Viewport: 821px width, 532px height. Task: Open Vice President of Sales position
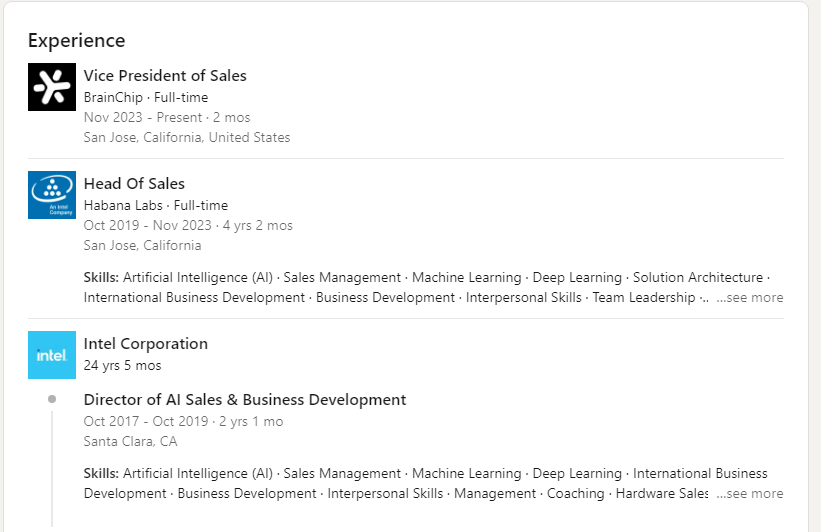[x=165, y=76]
